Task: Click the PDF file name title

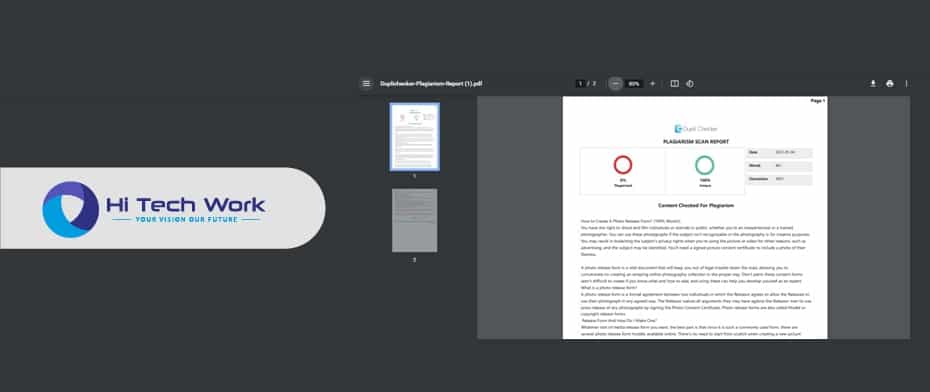Action: pyautogui.click(x=431, y=84)
